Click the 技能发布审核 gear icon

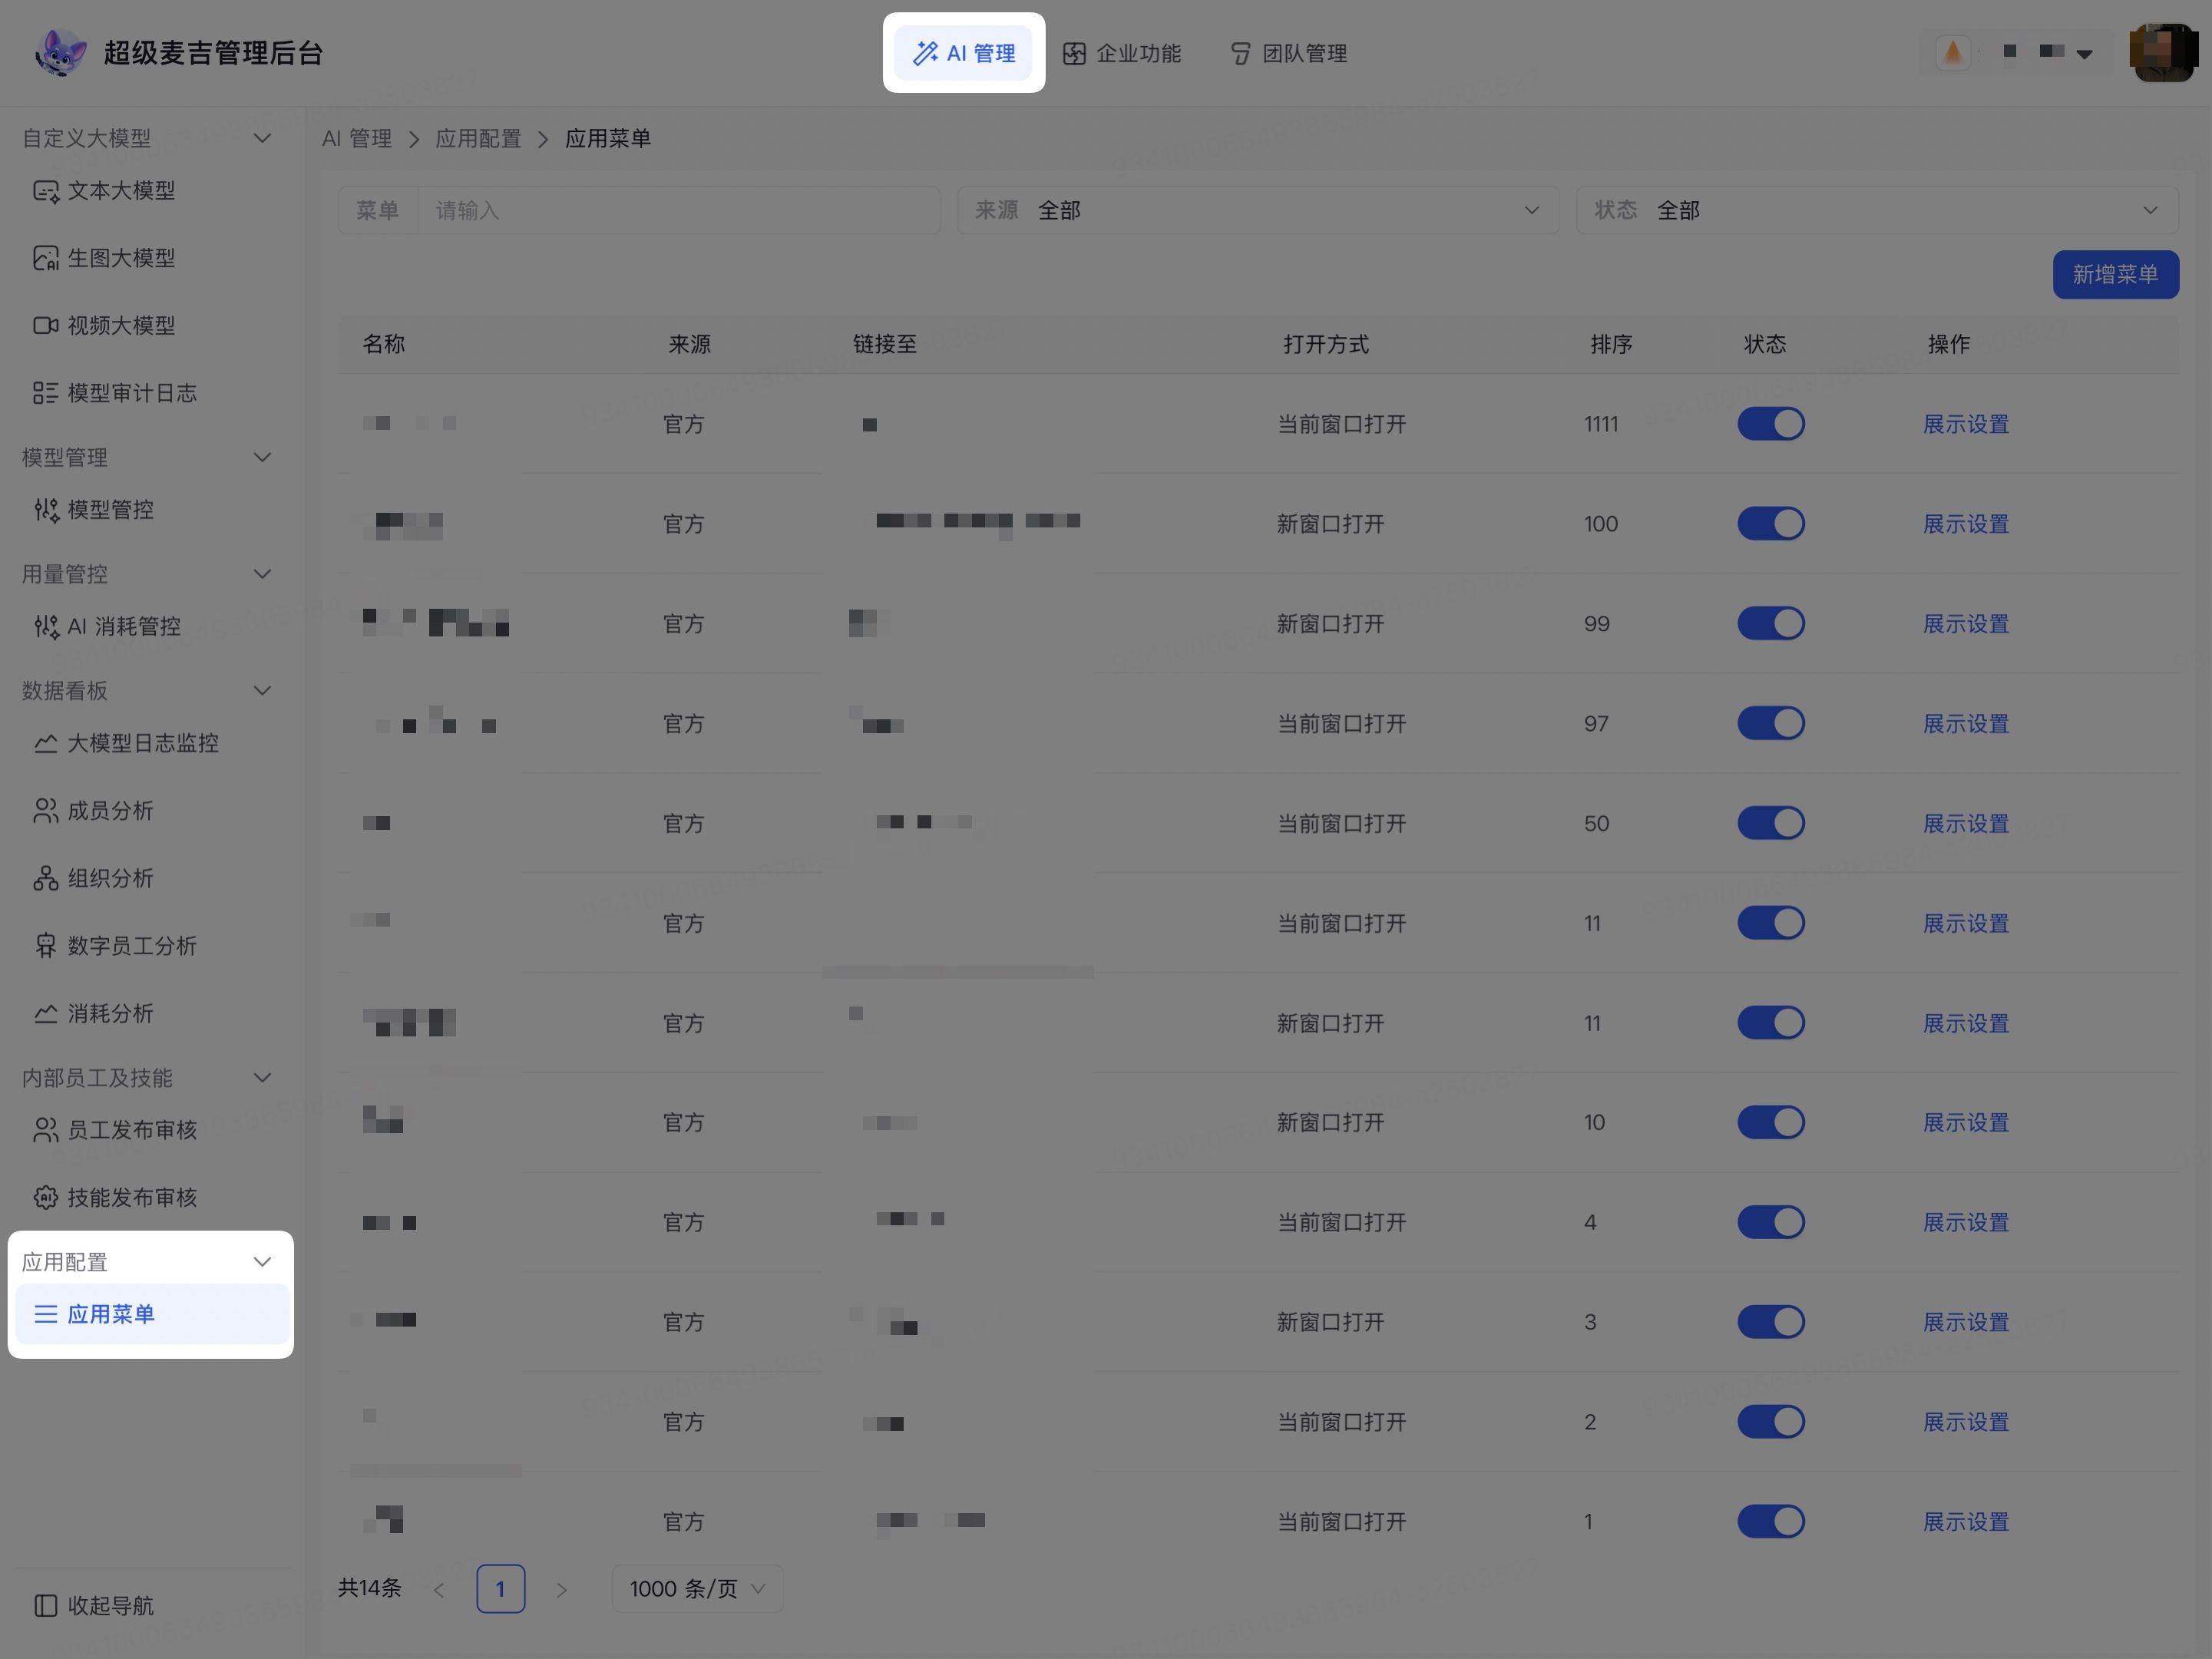(x=46, y=1197)
